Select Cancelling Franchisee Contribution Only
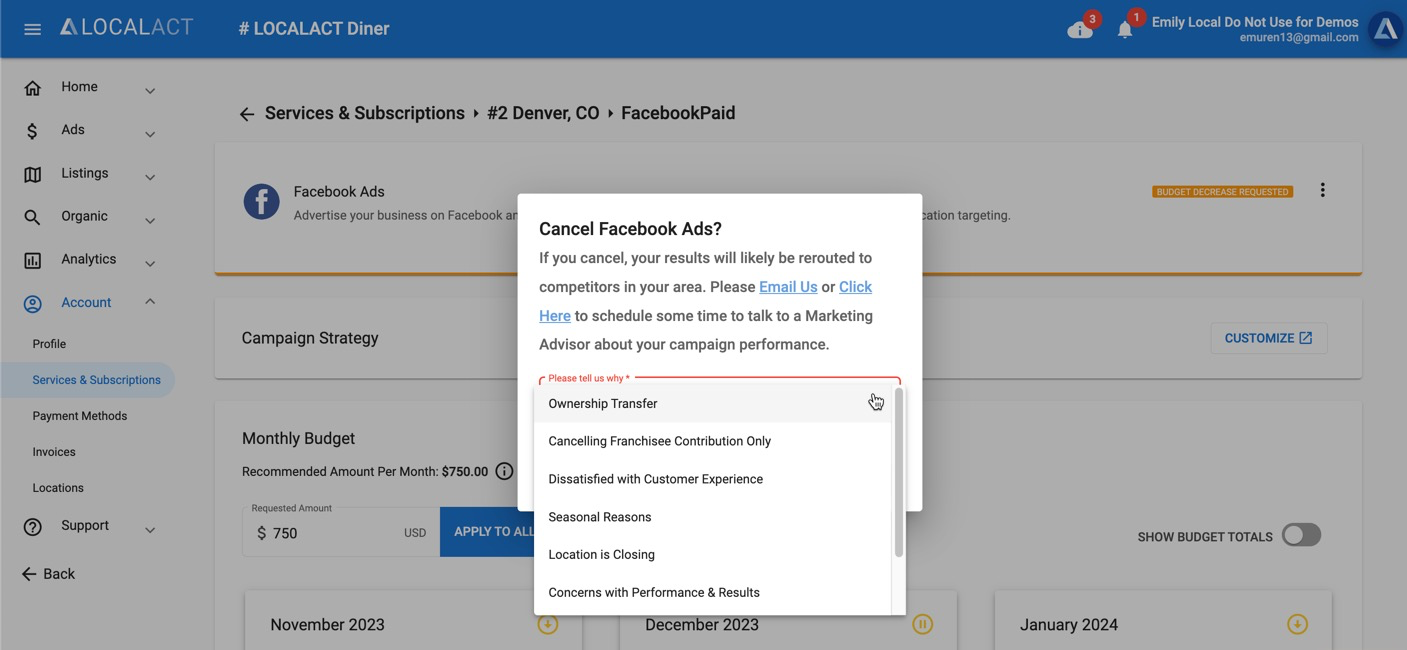1407x650 pixels. coord(712,441)
